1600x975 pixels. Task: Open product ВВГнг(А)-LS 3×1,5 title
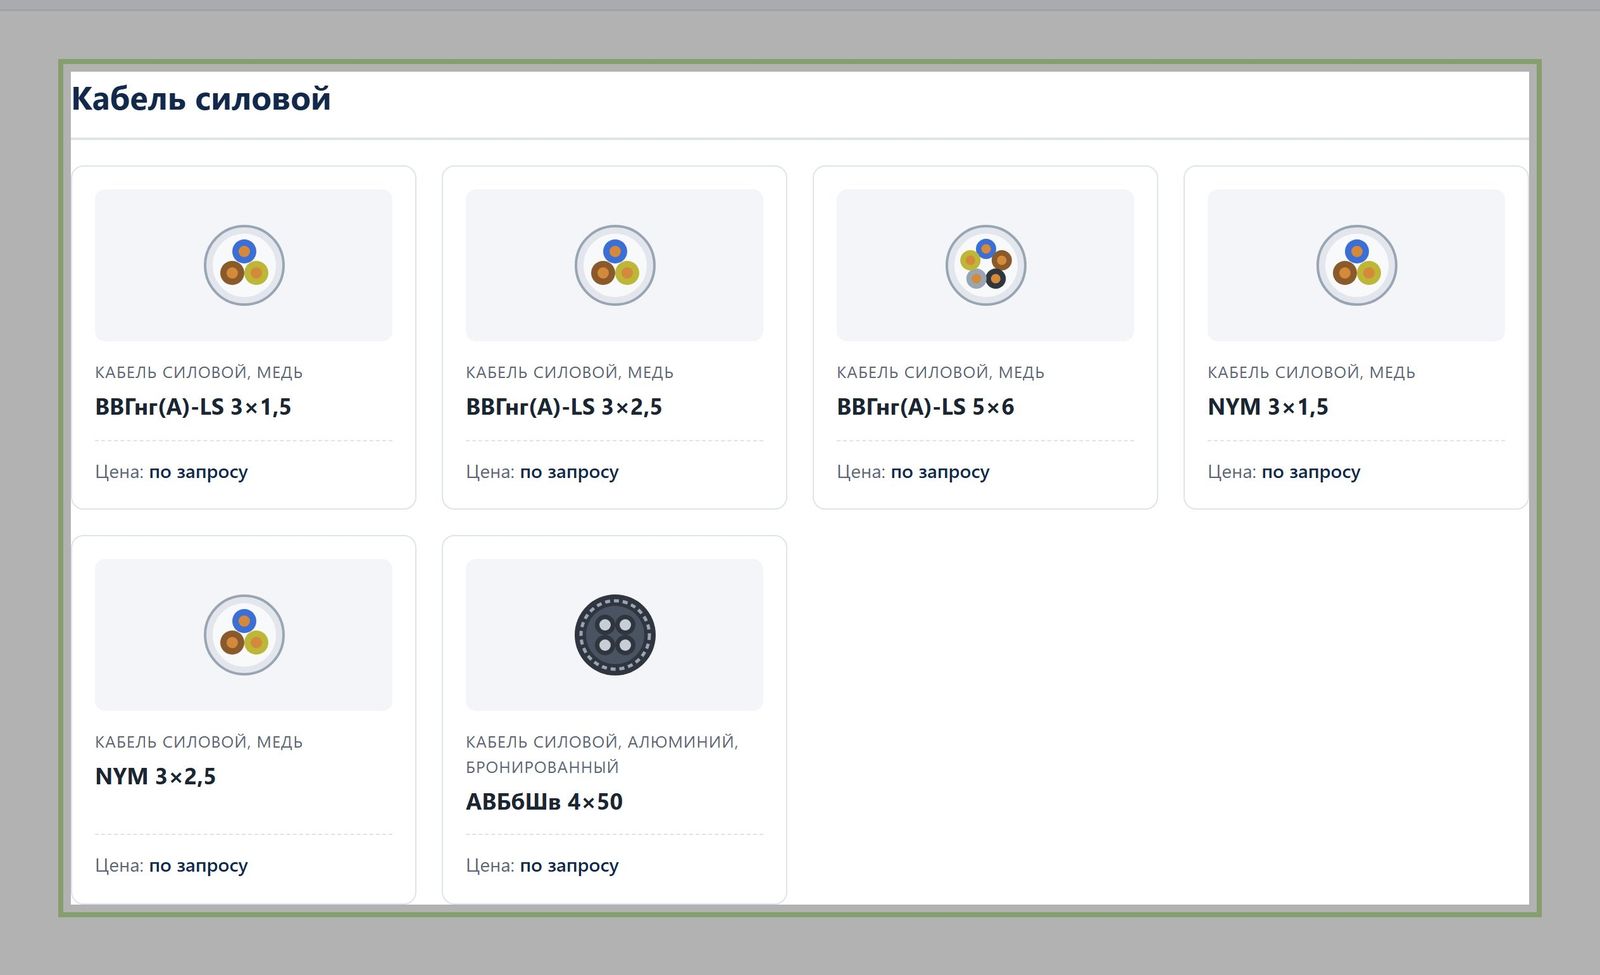pos(193,407)
